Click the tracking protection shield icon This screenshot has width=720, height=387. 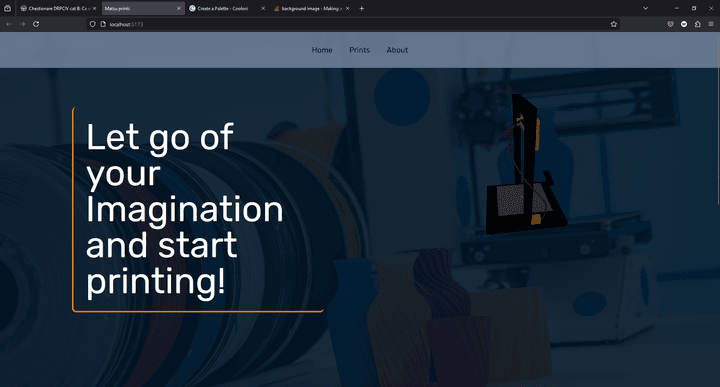coord(92,24)
